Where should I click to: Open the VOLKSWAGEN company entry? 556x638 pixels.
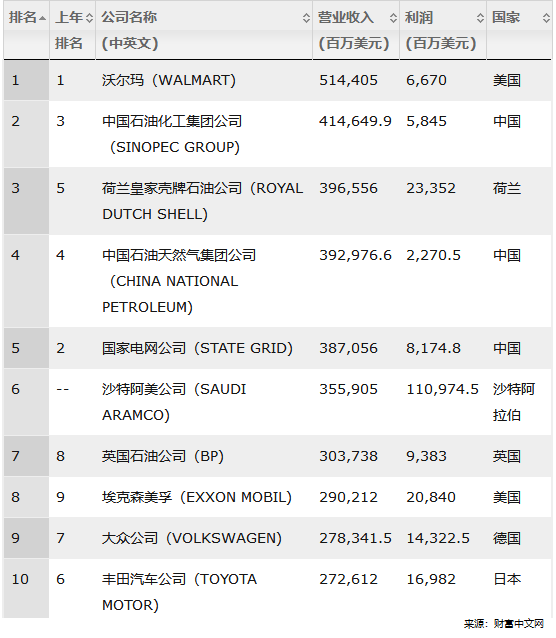coord(192,538)
